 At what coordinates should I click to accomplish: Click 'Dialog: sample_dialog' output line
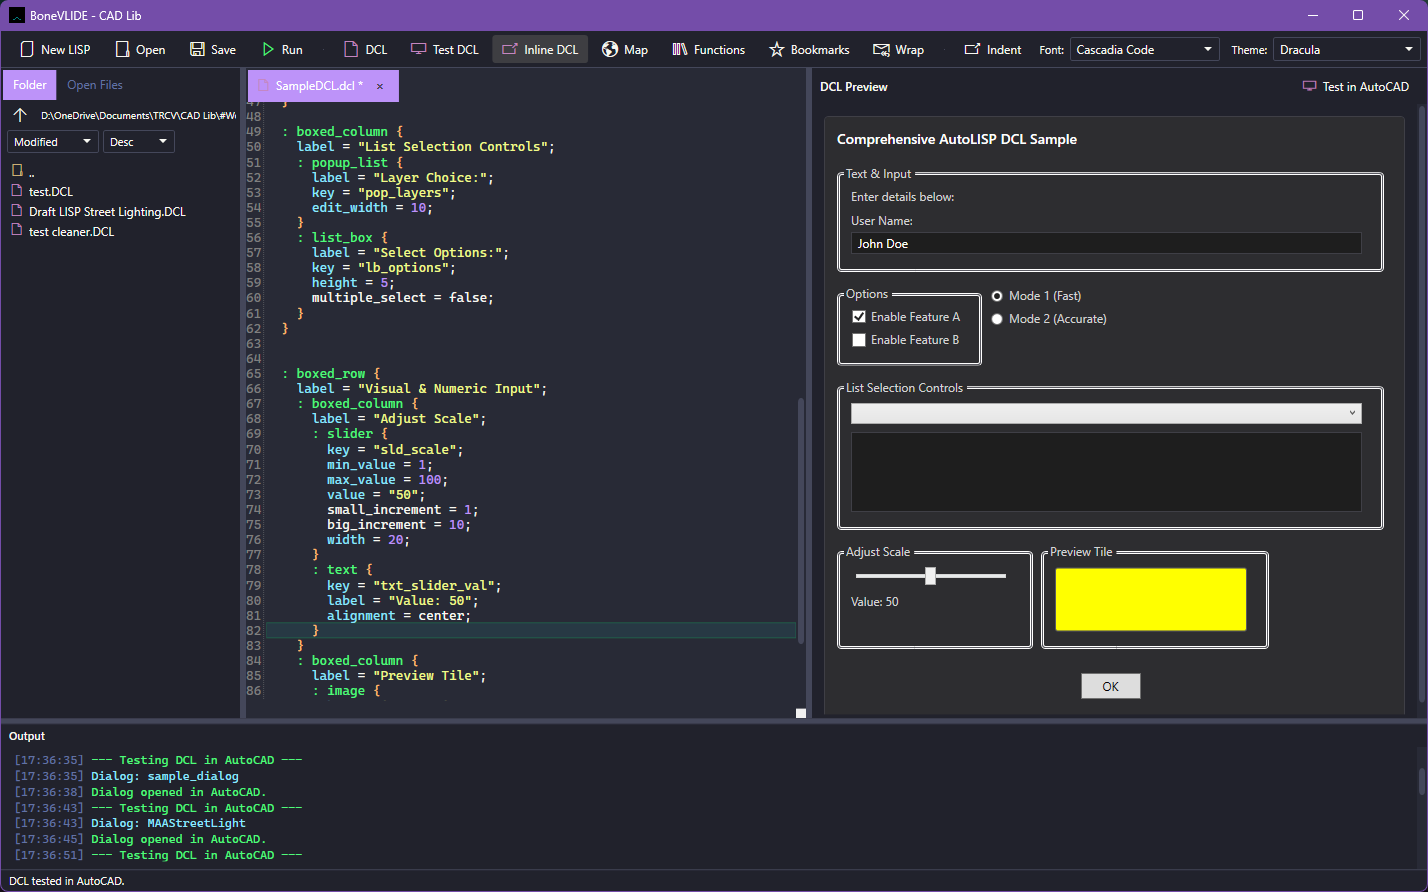tap(165, 776)
